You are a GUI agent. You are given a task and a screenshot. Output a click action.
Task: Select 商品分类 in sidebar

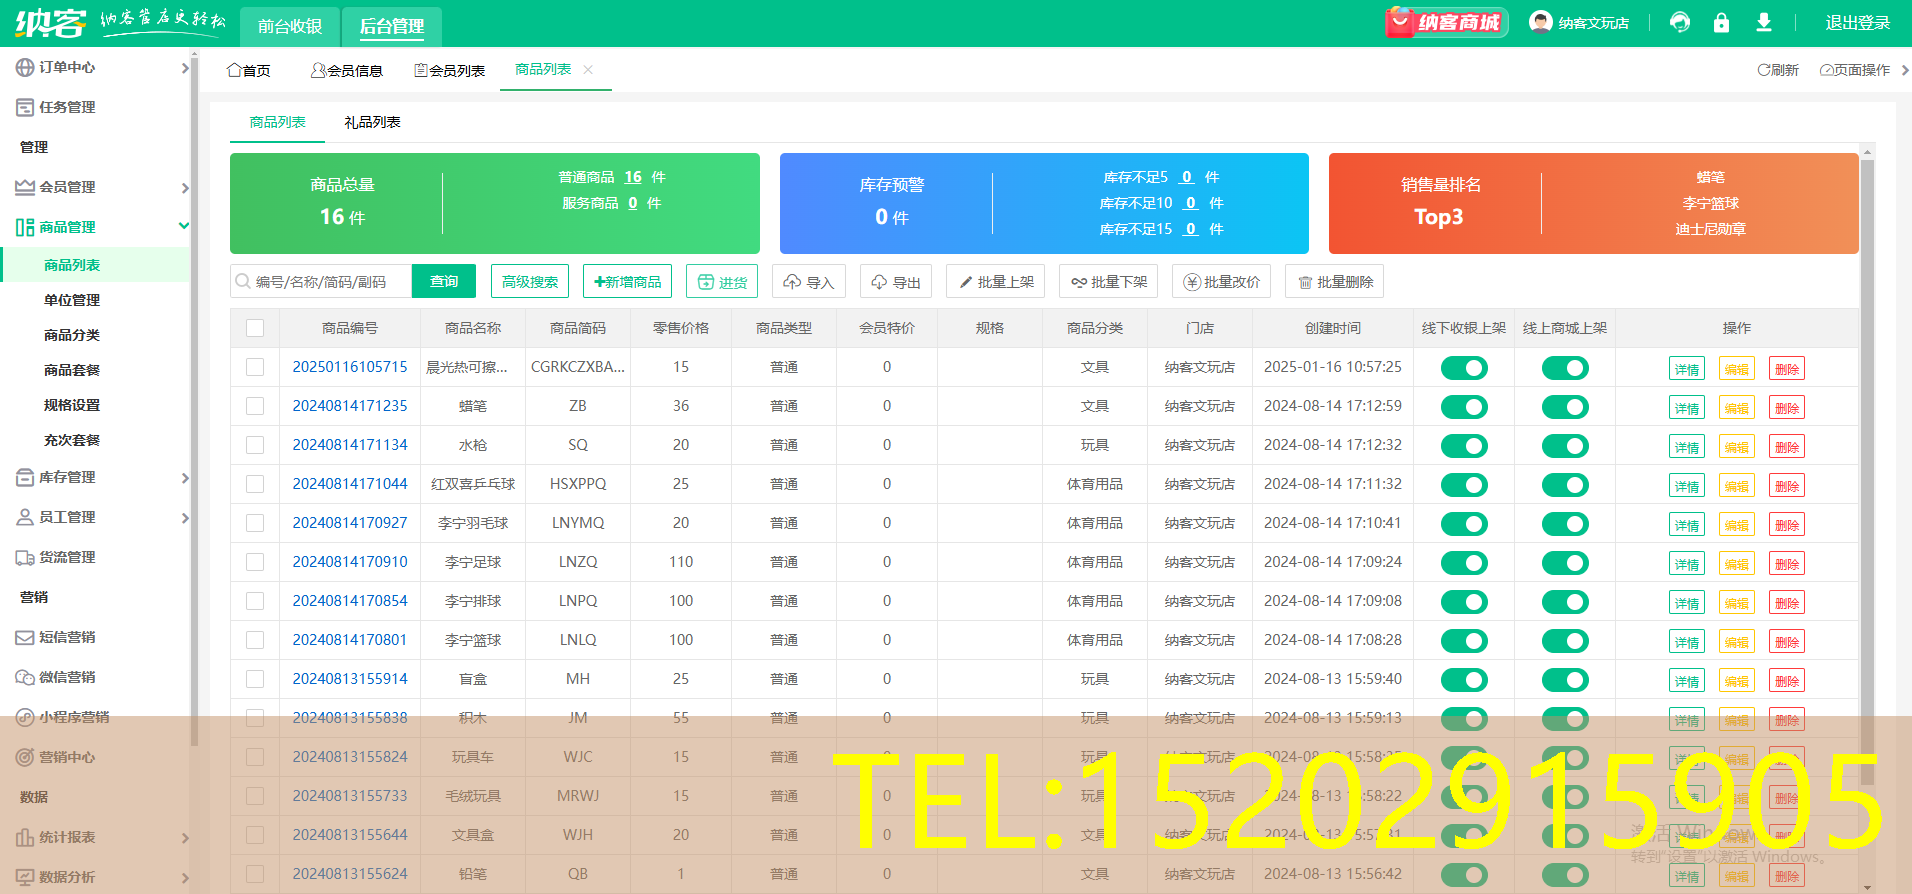tap(72, 335)
